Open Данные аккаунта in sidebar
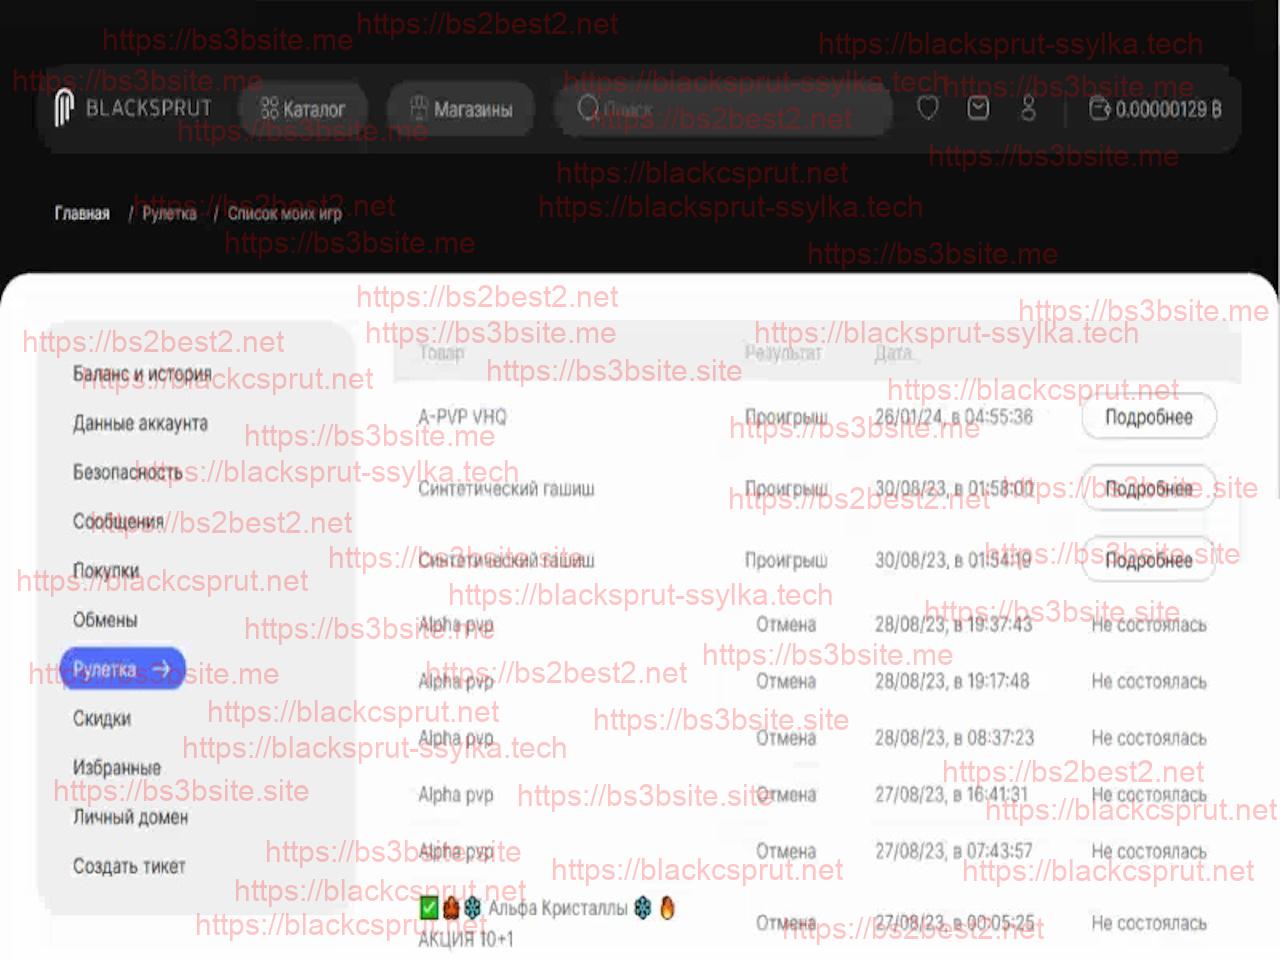Screen dimensions: 1280x960 (x=140, y=423)
